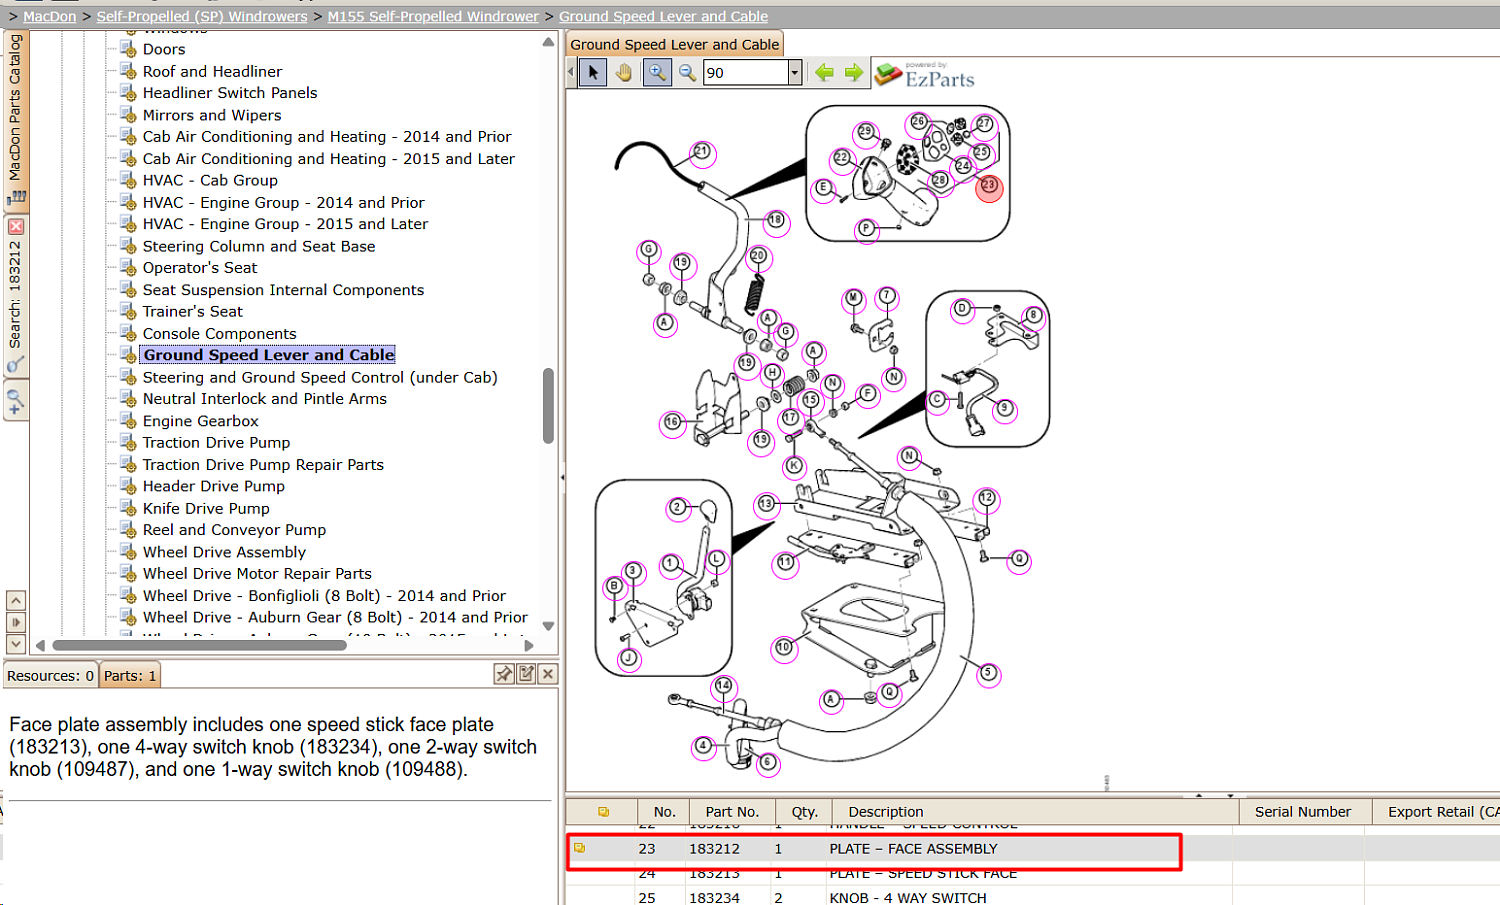Click callout 12 in the diagram
Screen dimensions: 1500x905
987,498
